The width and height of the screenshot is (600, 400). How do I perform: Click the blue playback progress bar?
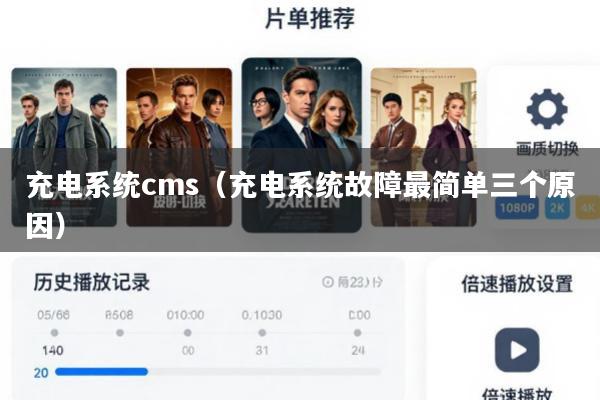(101, 372)
